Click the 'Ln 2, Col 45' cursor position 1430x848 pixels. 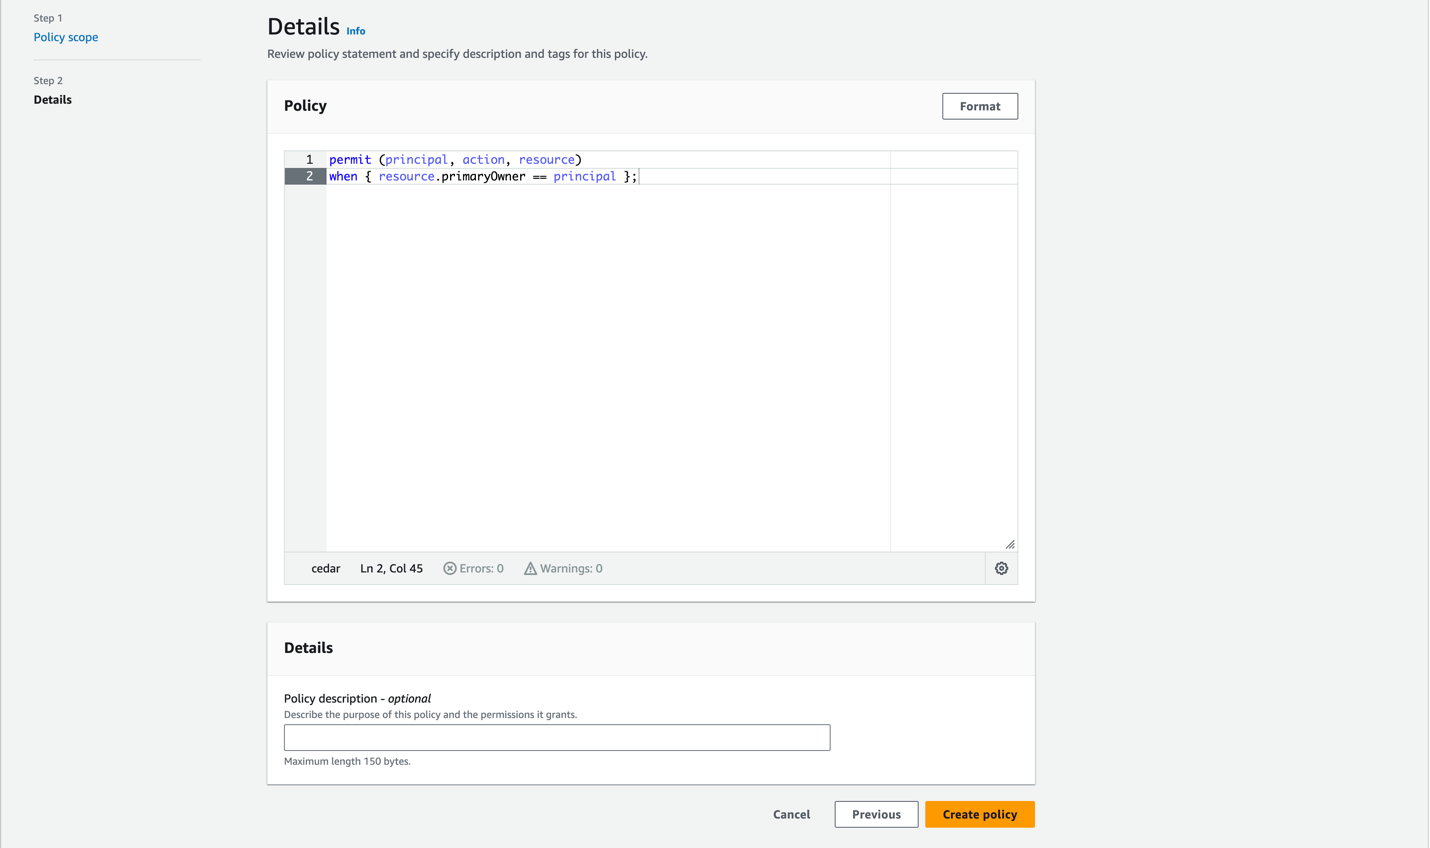[391, 568]
